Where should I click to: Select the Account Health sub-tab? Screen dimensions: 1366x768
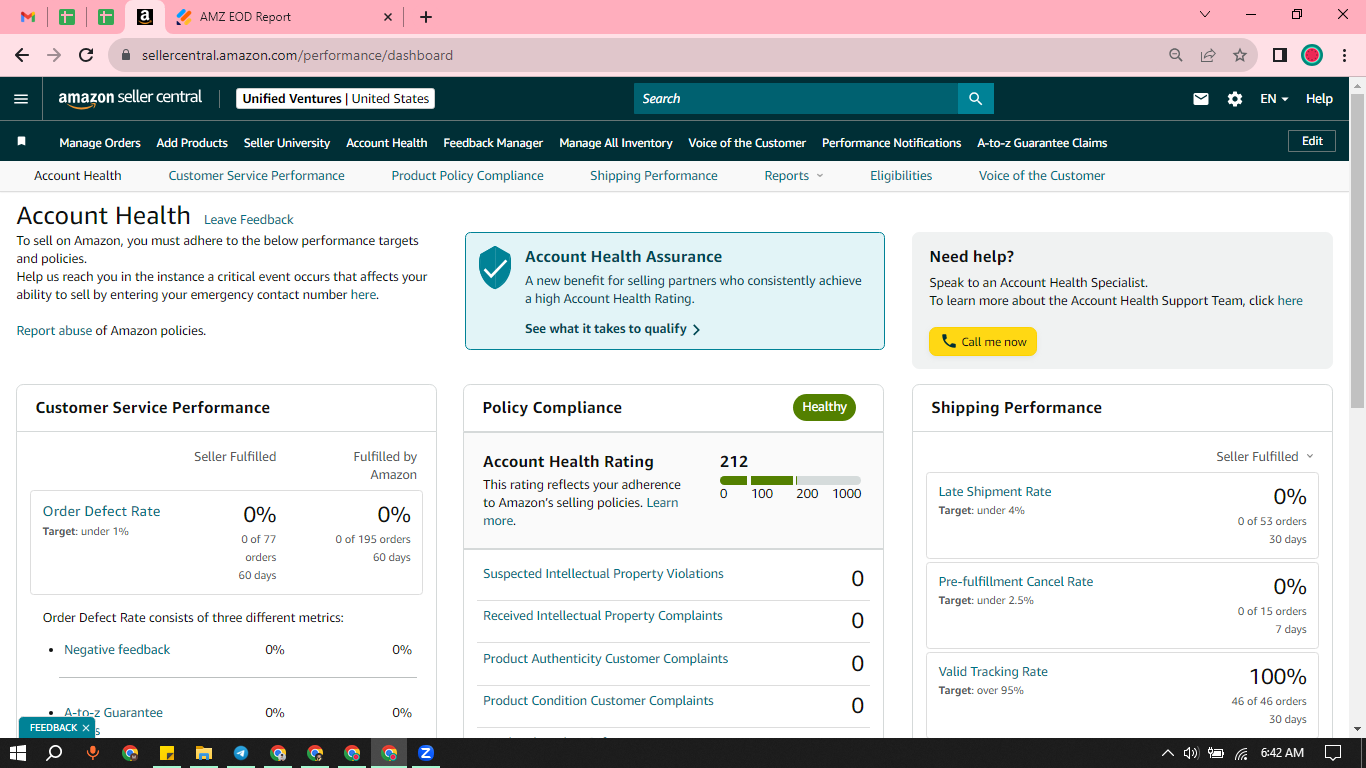78,176
